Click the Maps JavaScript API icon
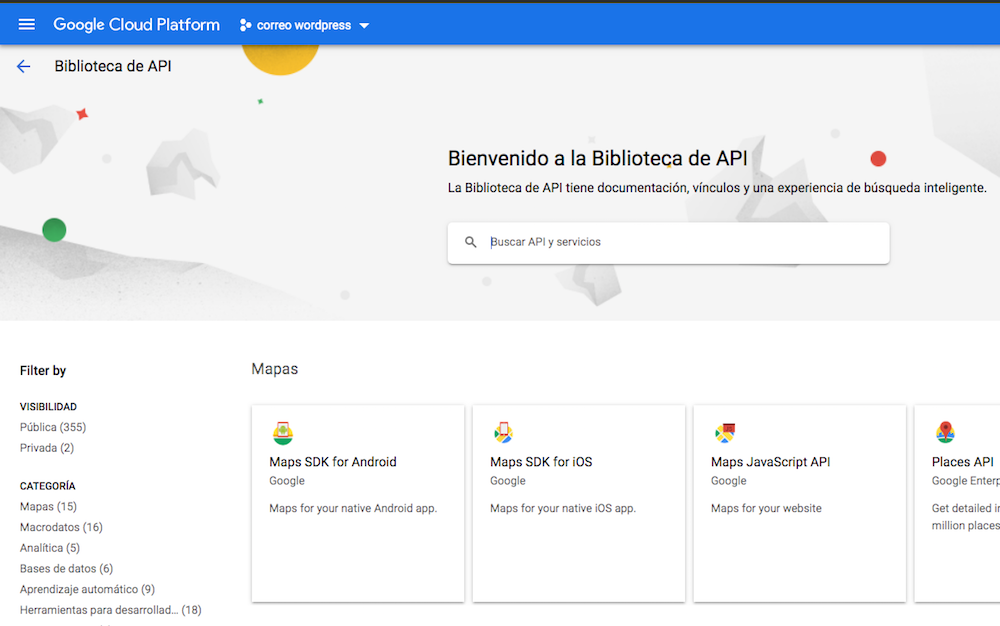 (x=724, y=433)
